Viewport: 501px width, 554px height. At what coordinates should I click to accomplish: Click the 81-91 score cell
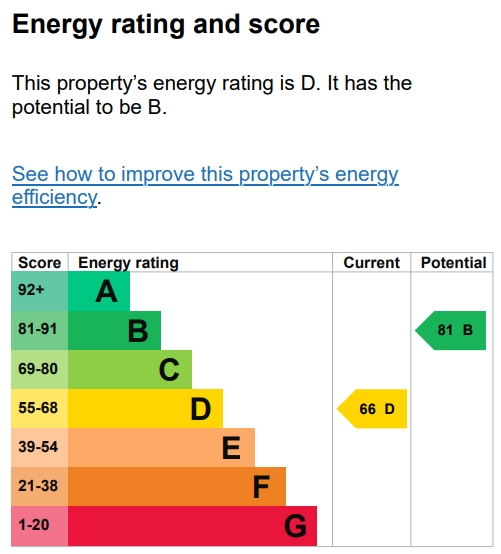click(40, 330)
